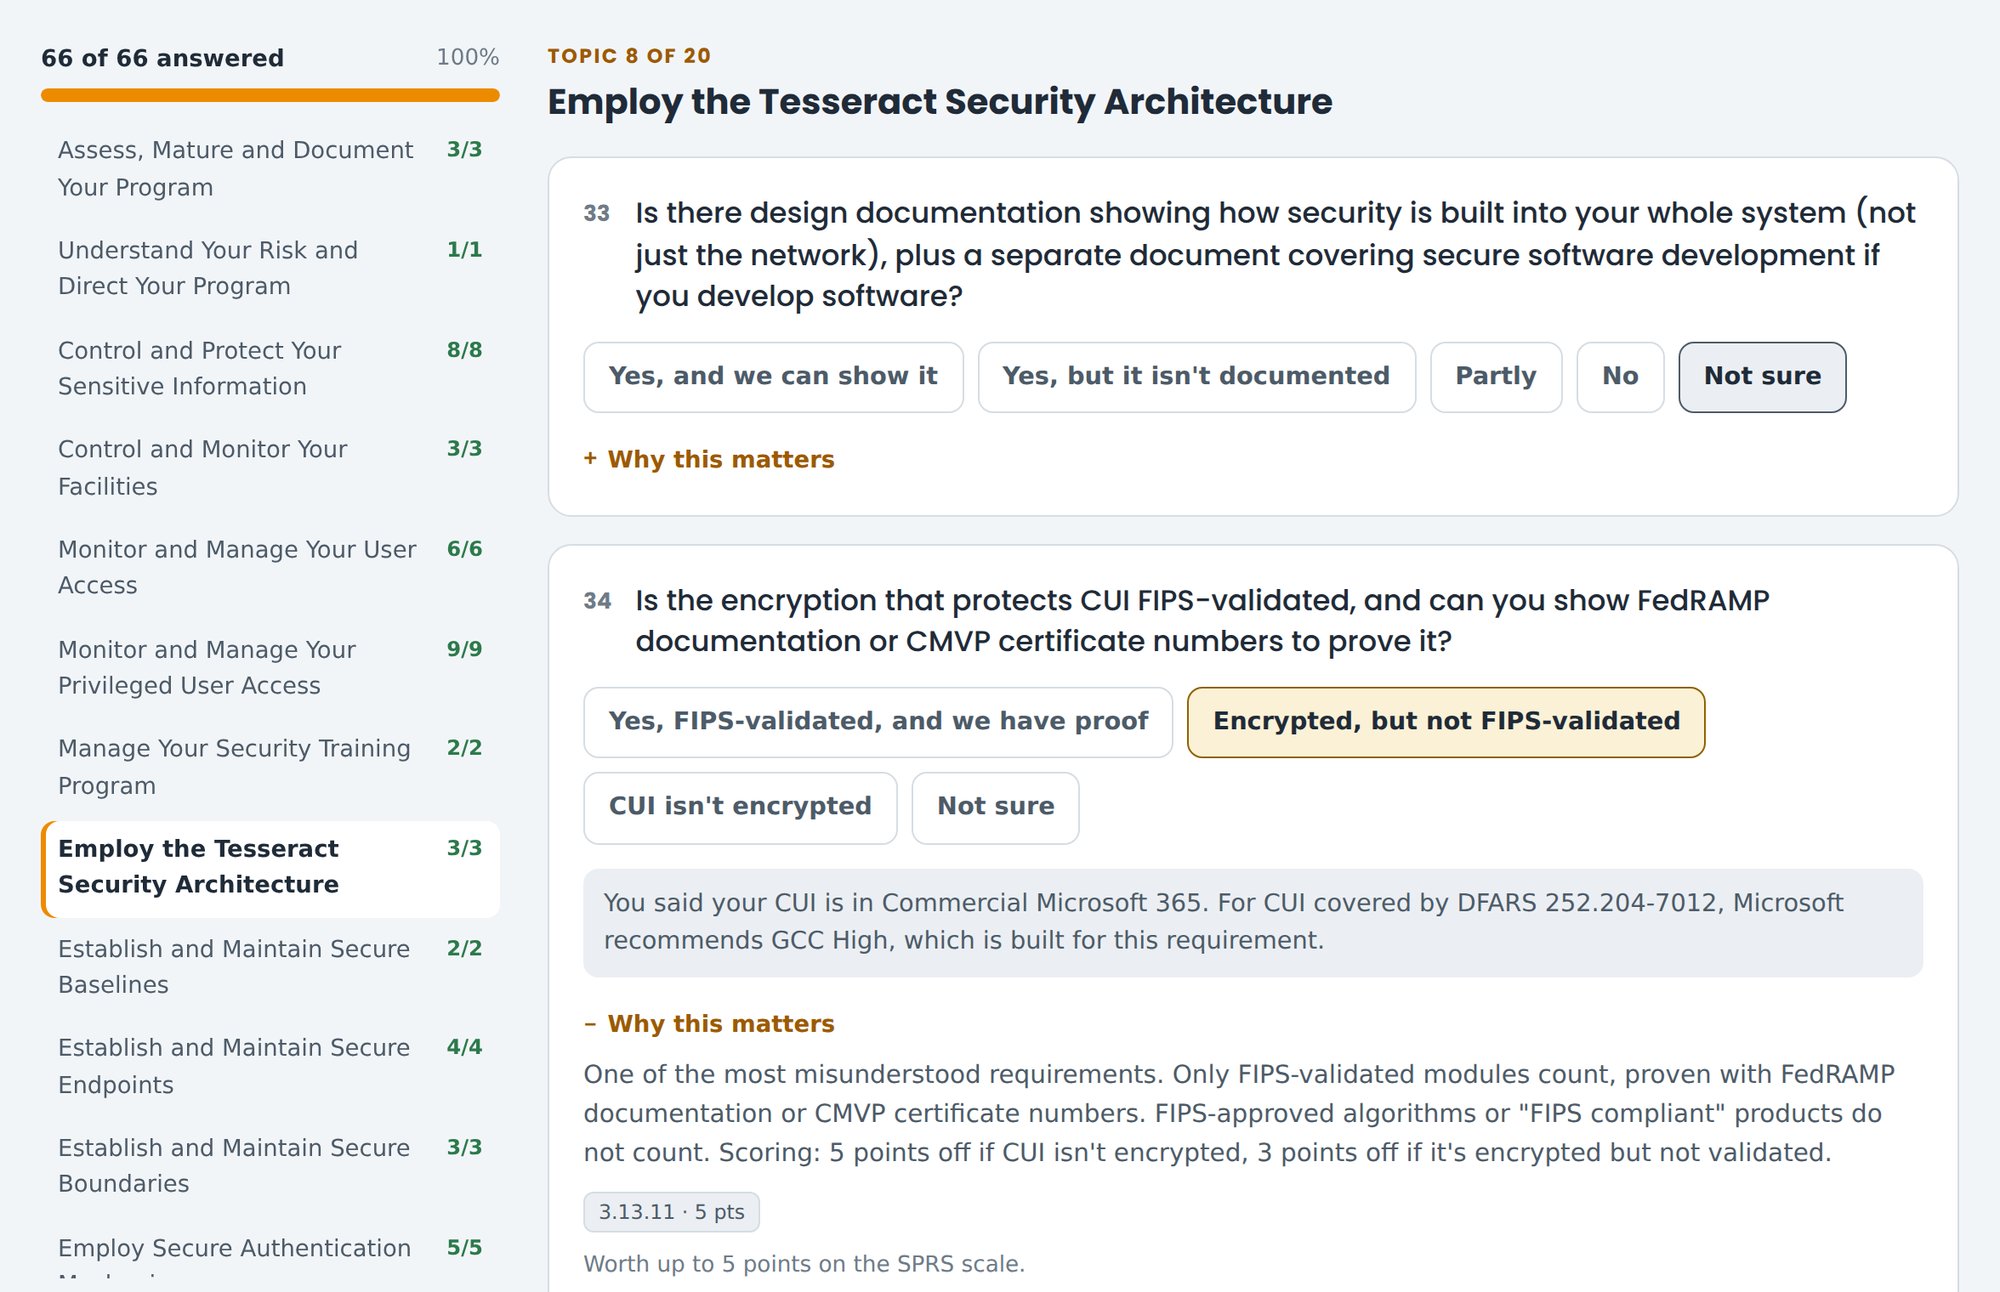
Task: Go to "Establish and Maintain Secure Endpoints"
Action: 270,1066
